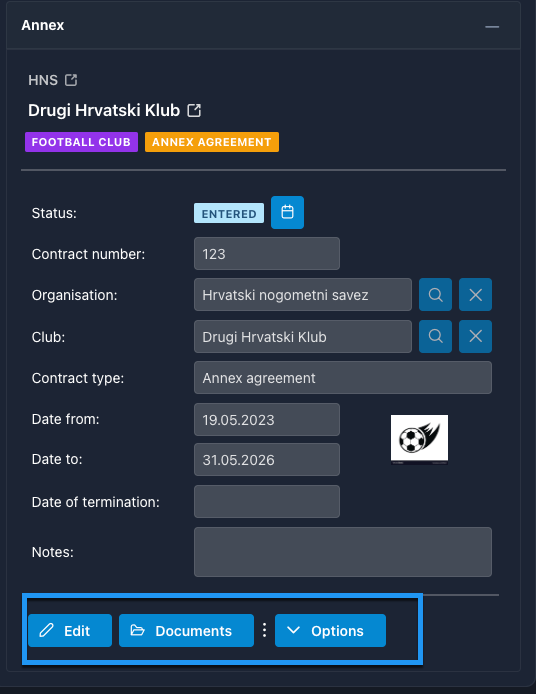536x694 pixels.
Task: Search club with magnifier icon
Action: pyautogui.click(x=436, y=336)
